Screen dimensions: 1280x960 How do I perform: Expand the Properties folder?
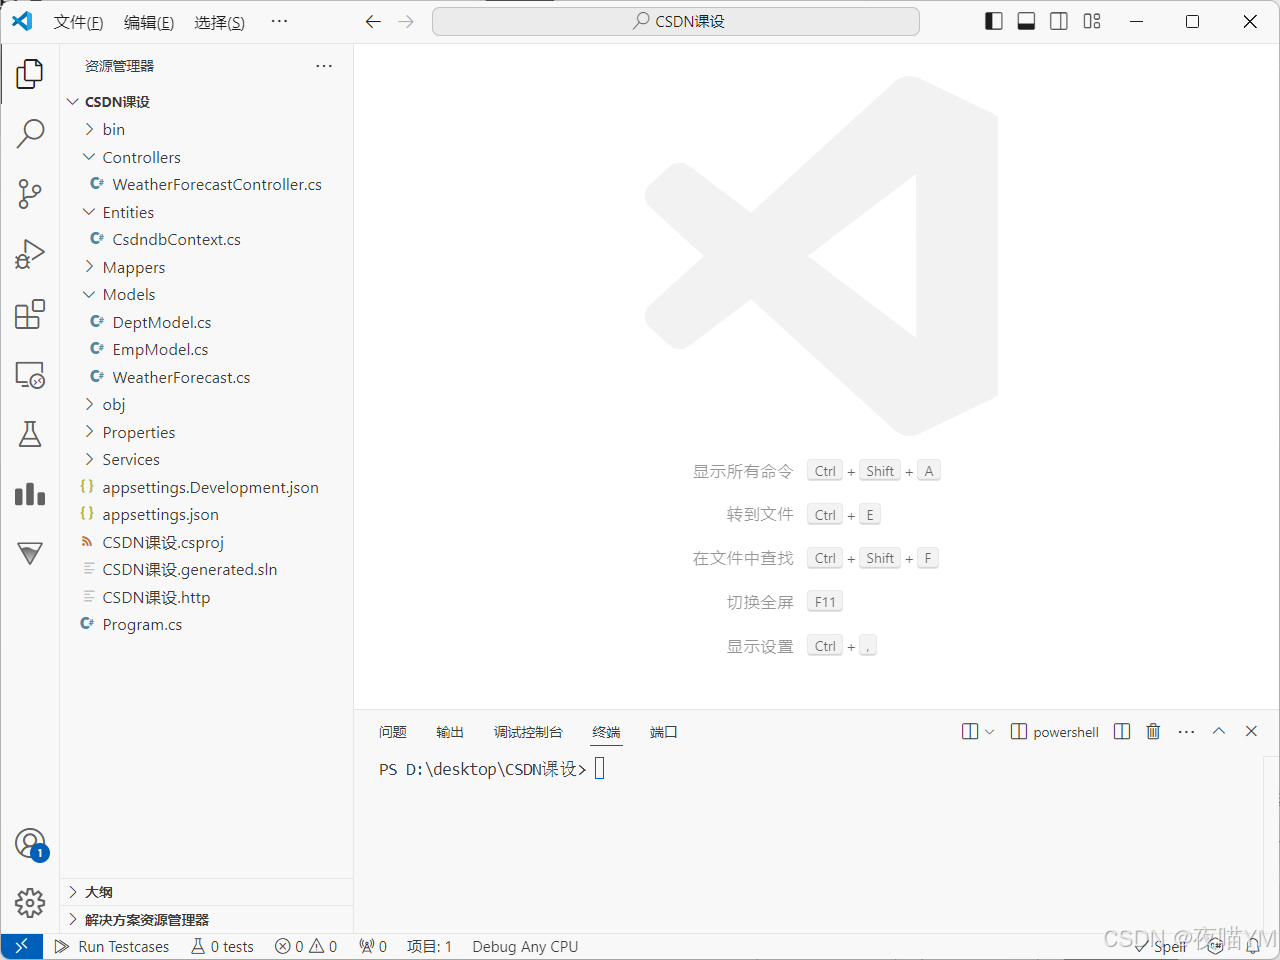(x=89, y=432)
